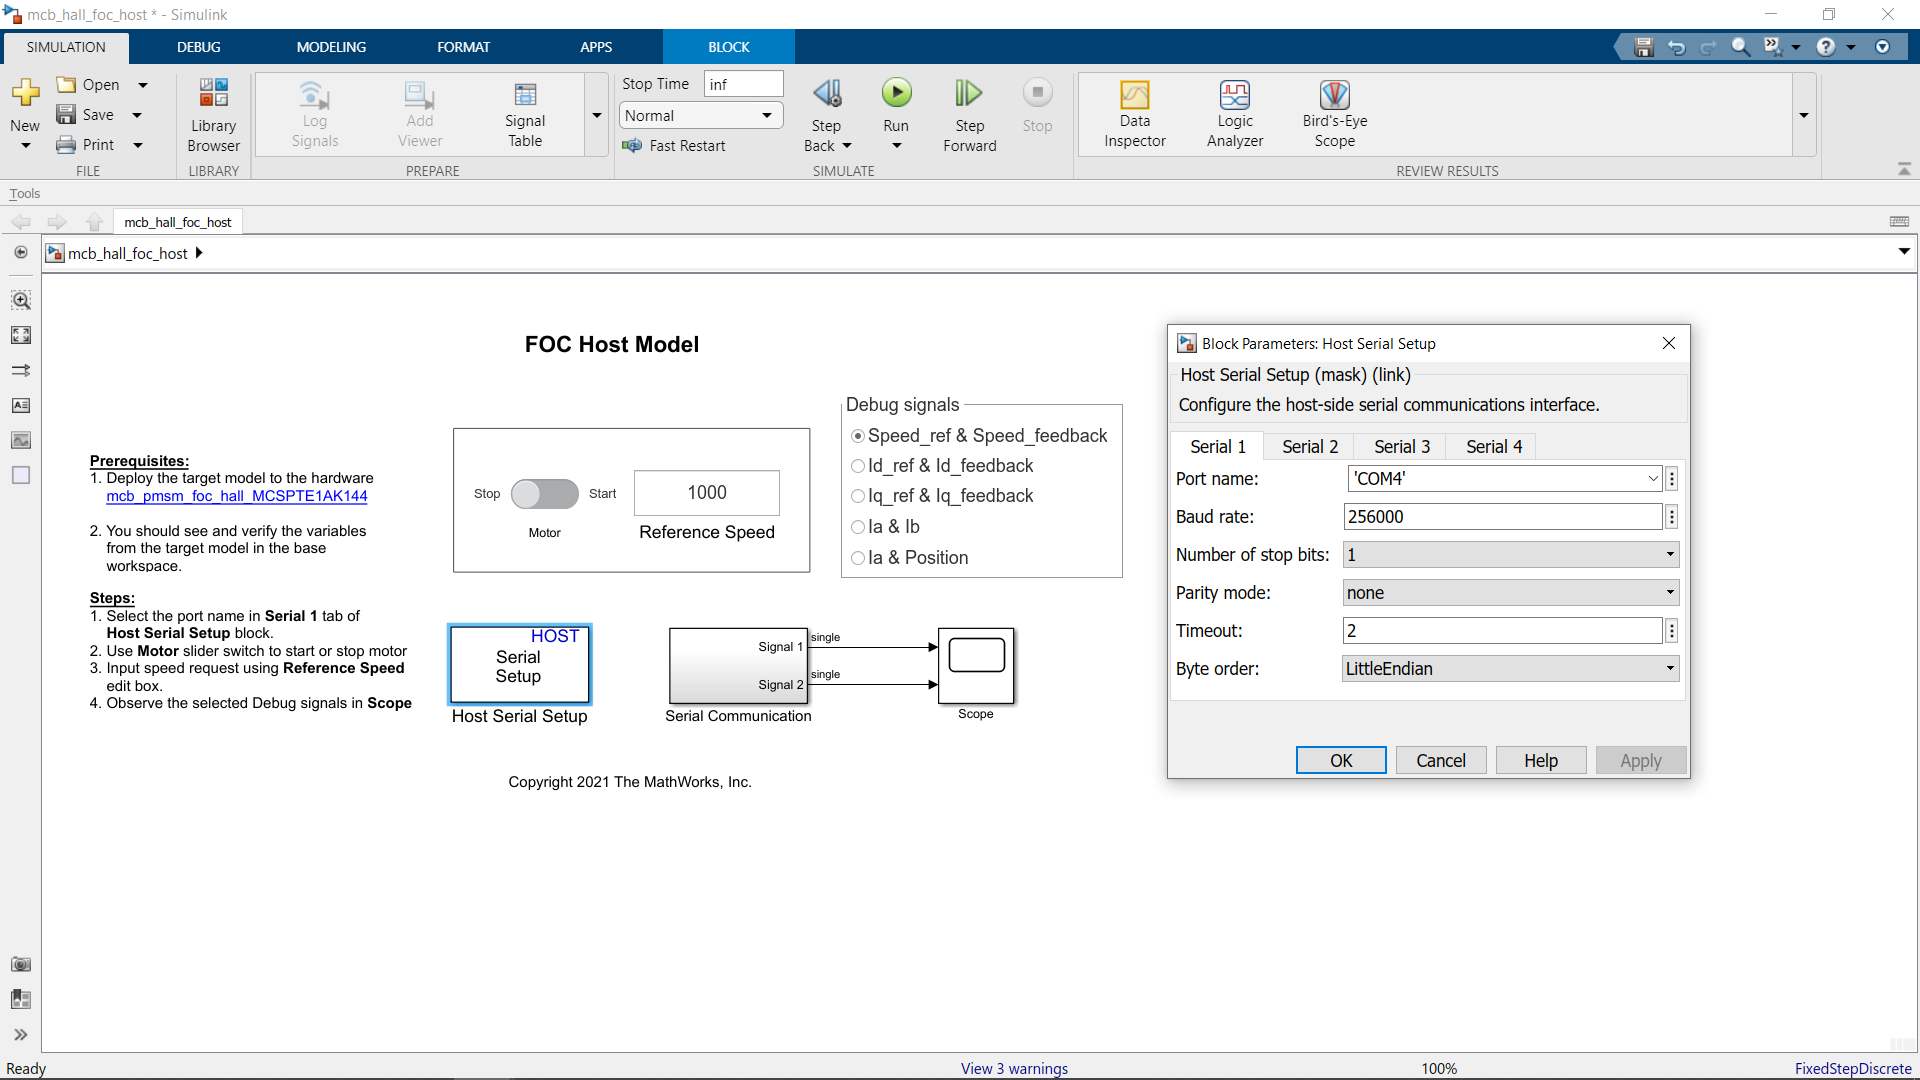Click the Apply button in block parameters
Screen dimensions: 1920x1080
[x=1640, y=760]
